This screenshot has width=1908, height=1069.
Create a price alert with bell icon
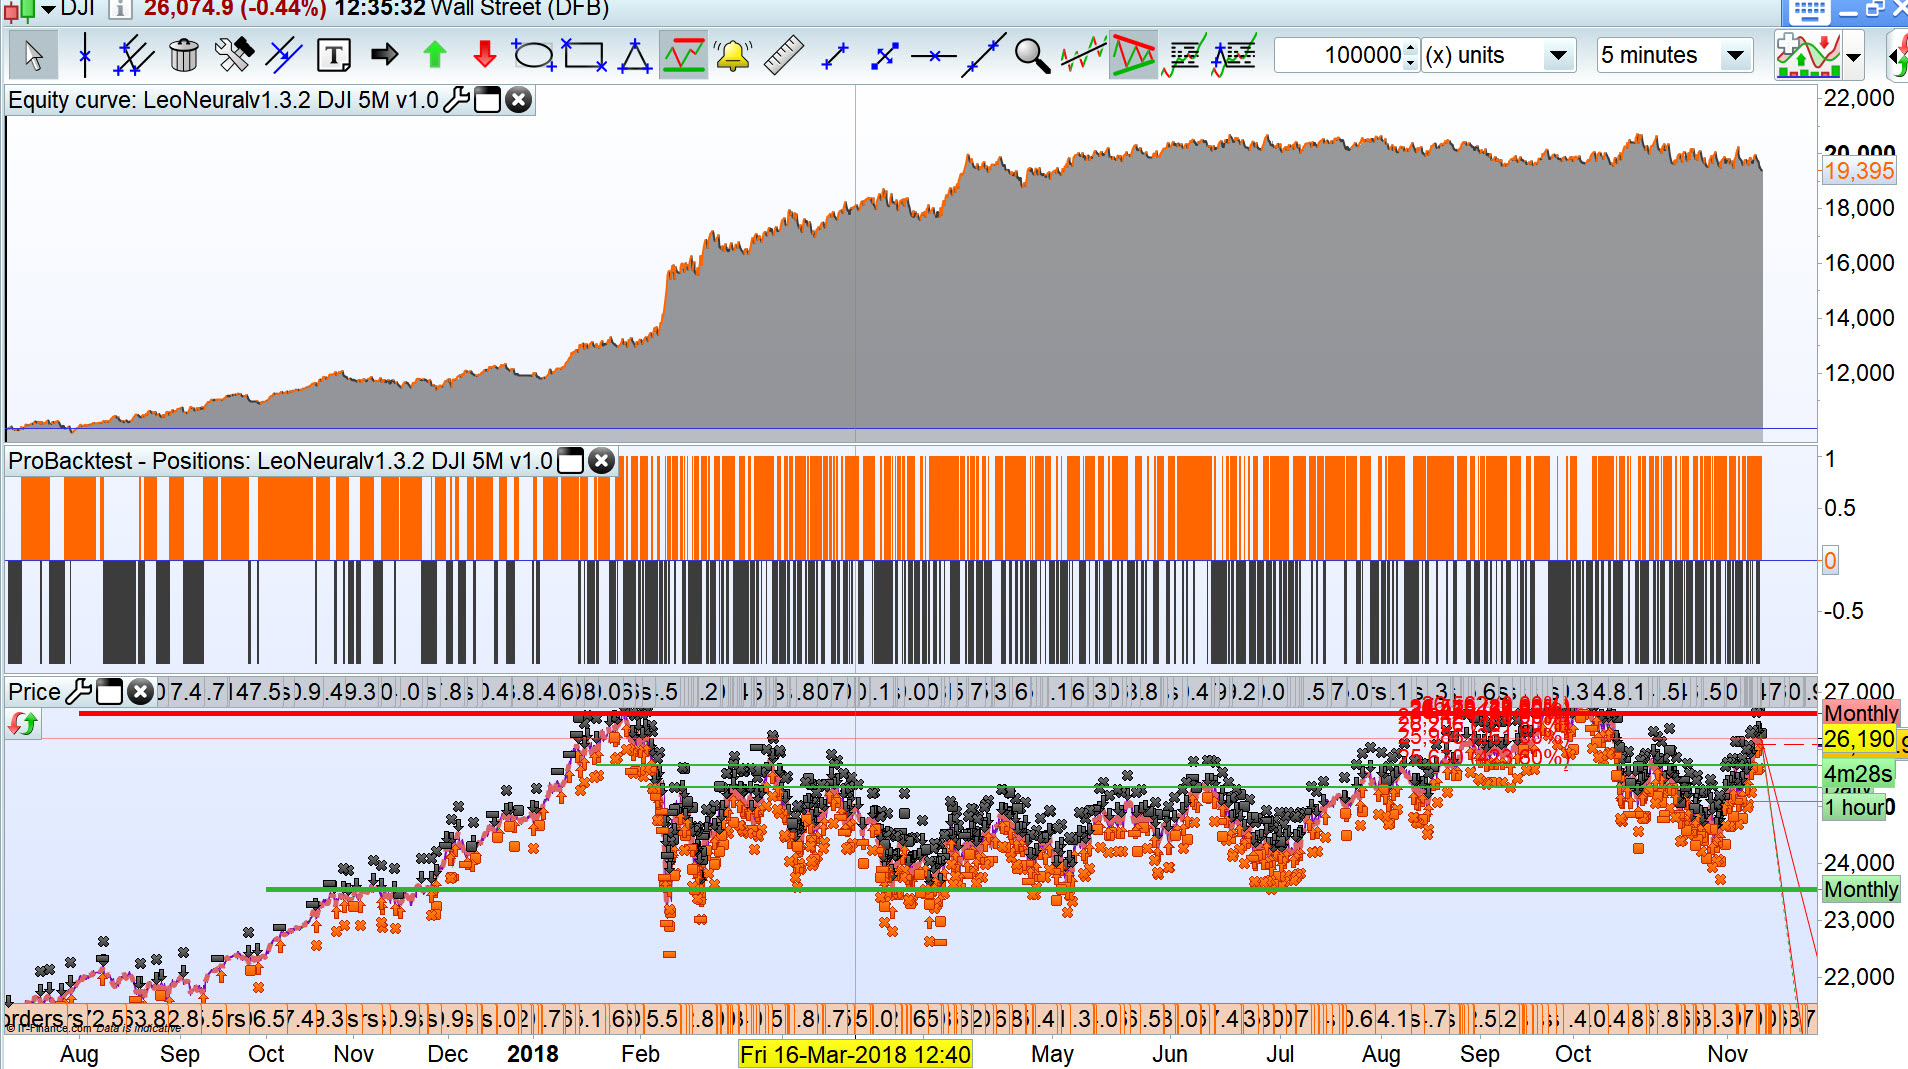(x=733, y=55)
